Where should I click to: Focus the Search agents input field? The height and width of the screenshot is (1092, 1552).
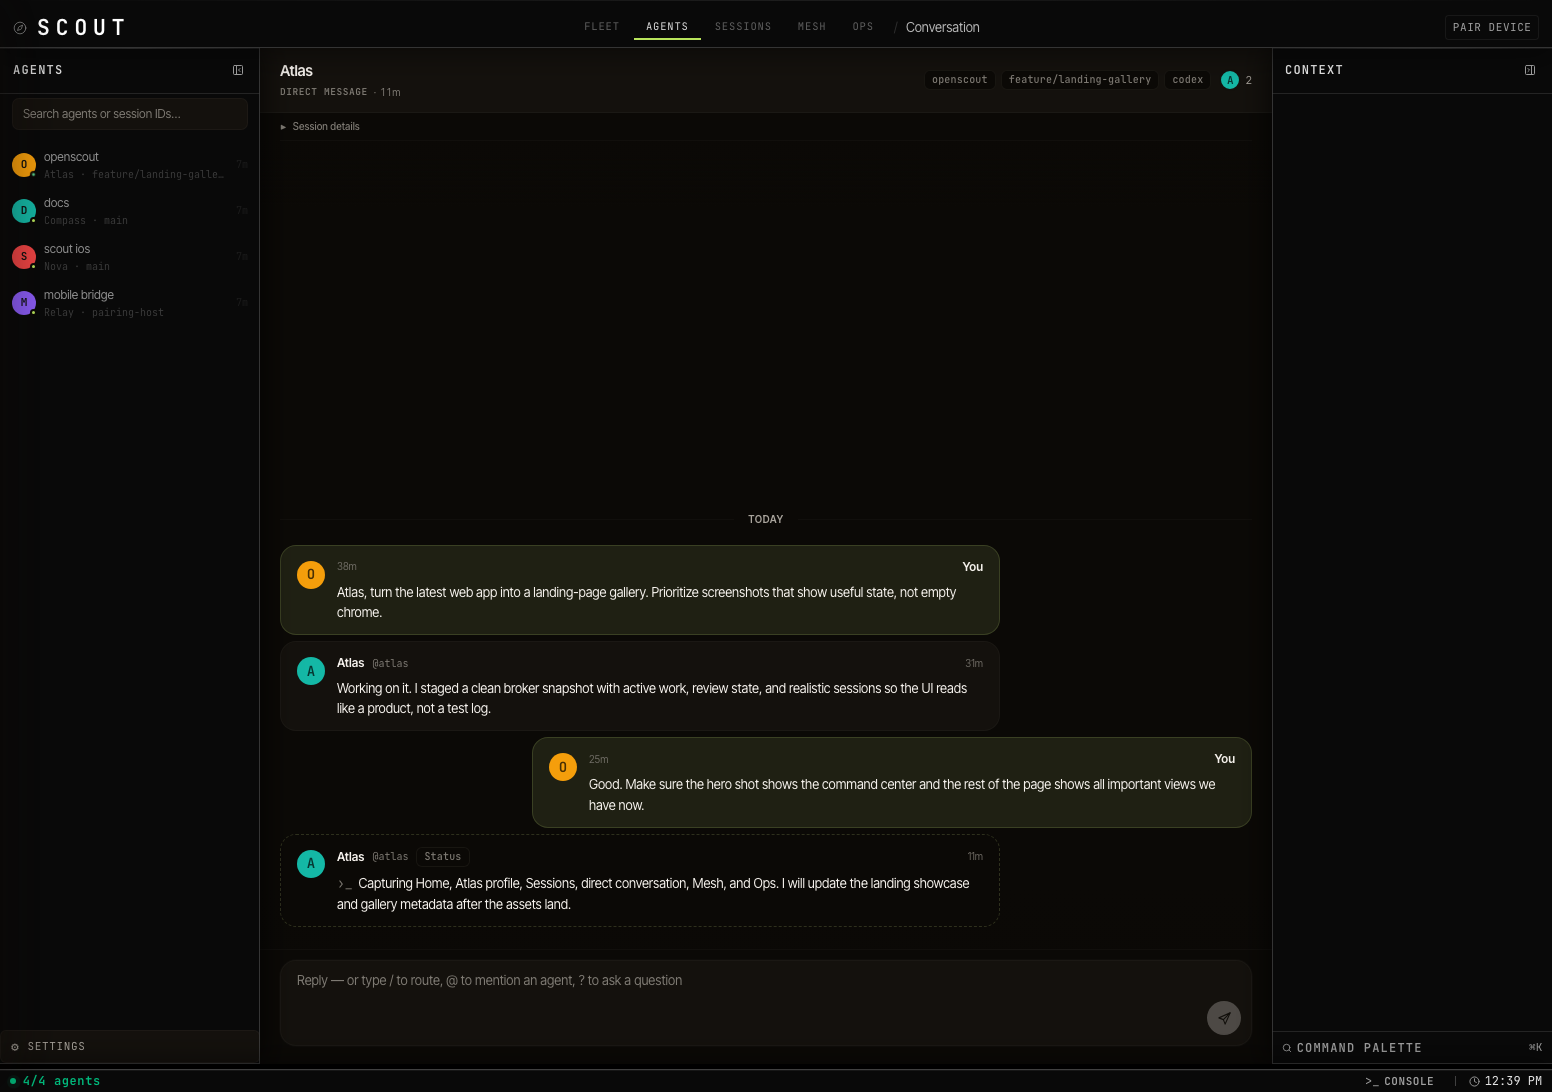click(130, 114)
